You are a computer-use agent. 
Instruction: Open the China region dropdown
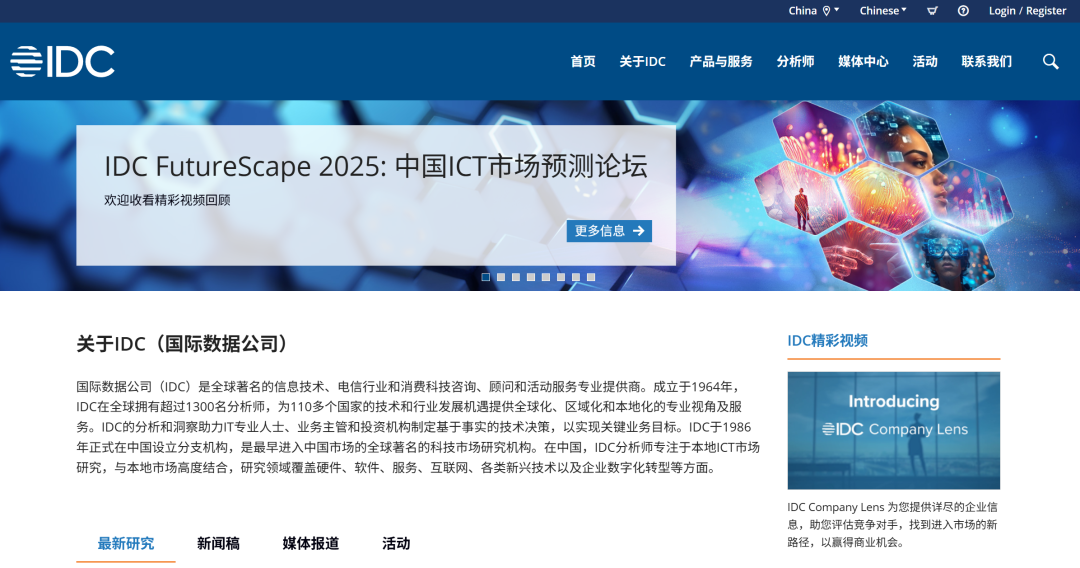(813, 10)
